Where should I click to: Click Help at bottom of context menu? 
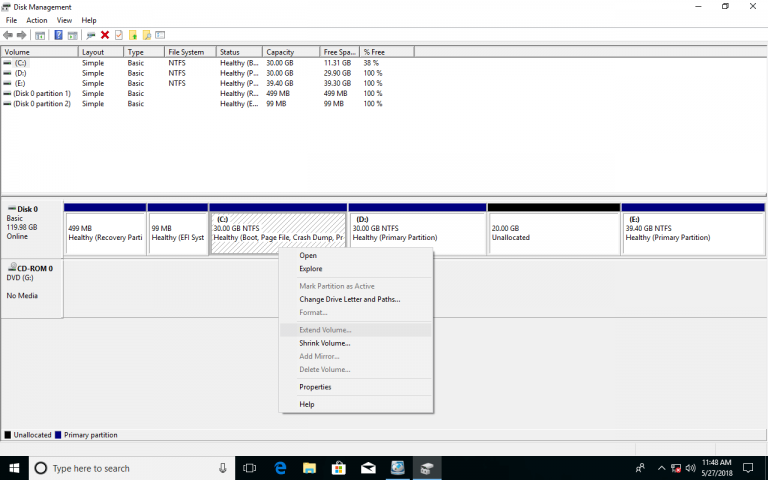(356, 405)
